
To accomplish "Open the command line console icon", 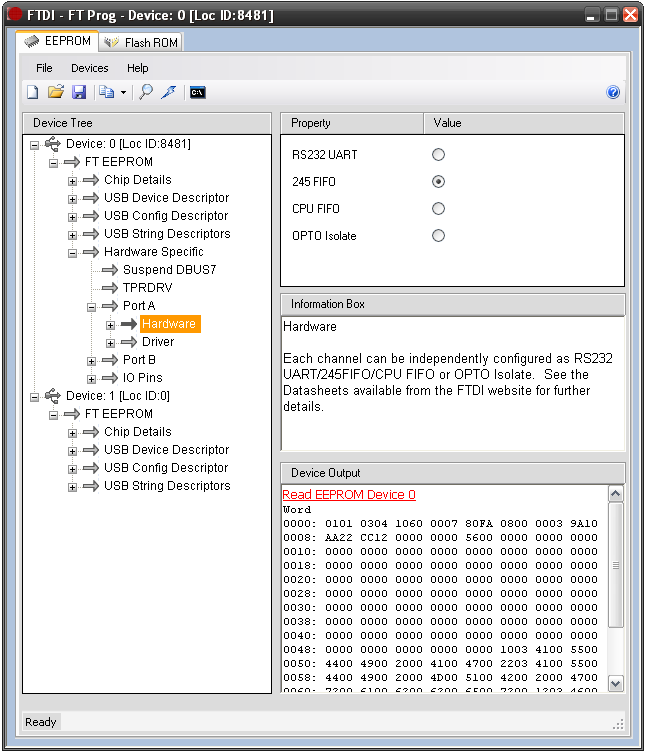I will tap(198, 92).
